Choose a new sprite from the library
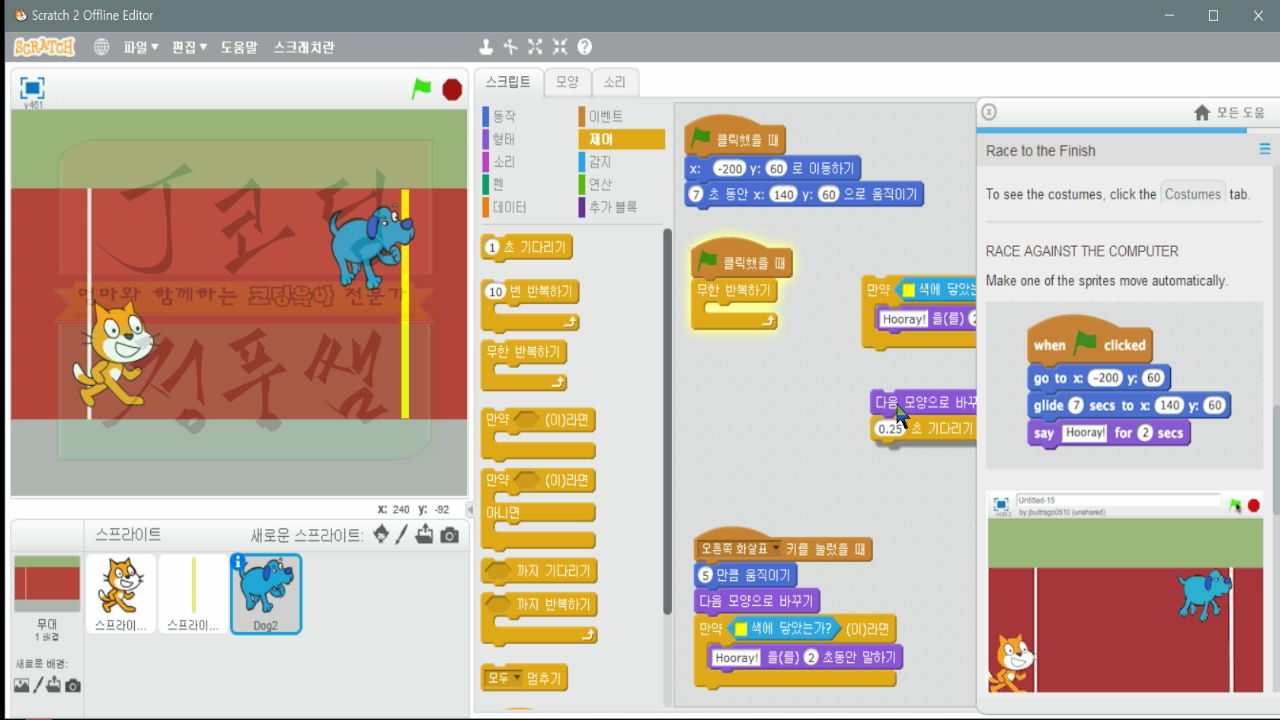Screen dimensions: 1280x720 coord(381,535)
